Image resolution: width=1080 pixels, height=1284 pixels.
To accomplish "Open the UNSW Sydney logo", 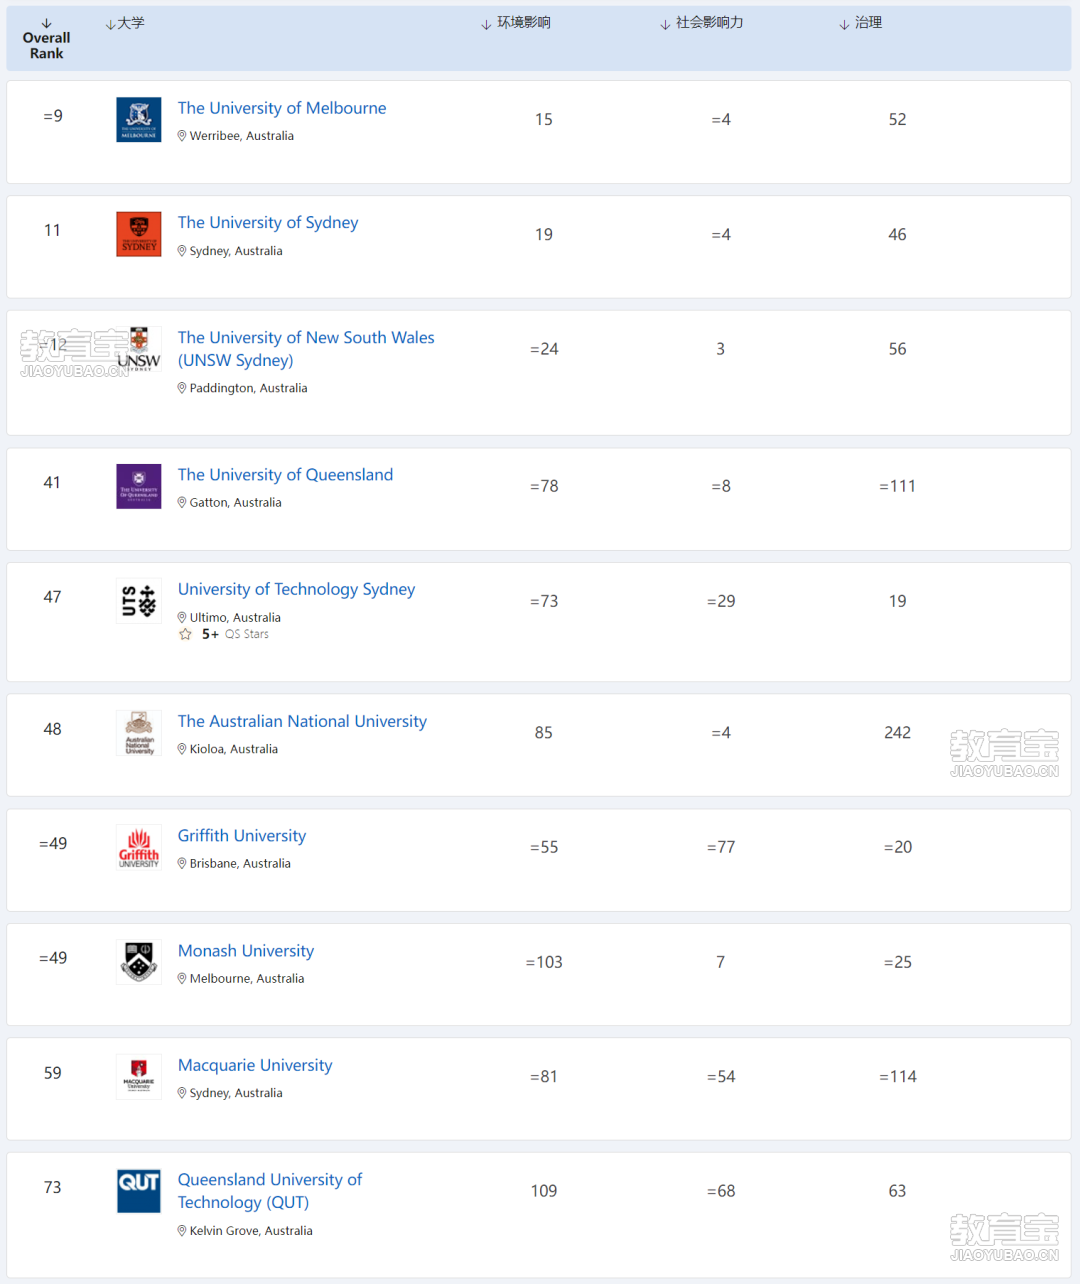I will click(139, 349).
